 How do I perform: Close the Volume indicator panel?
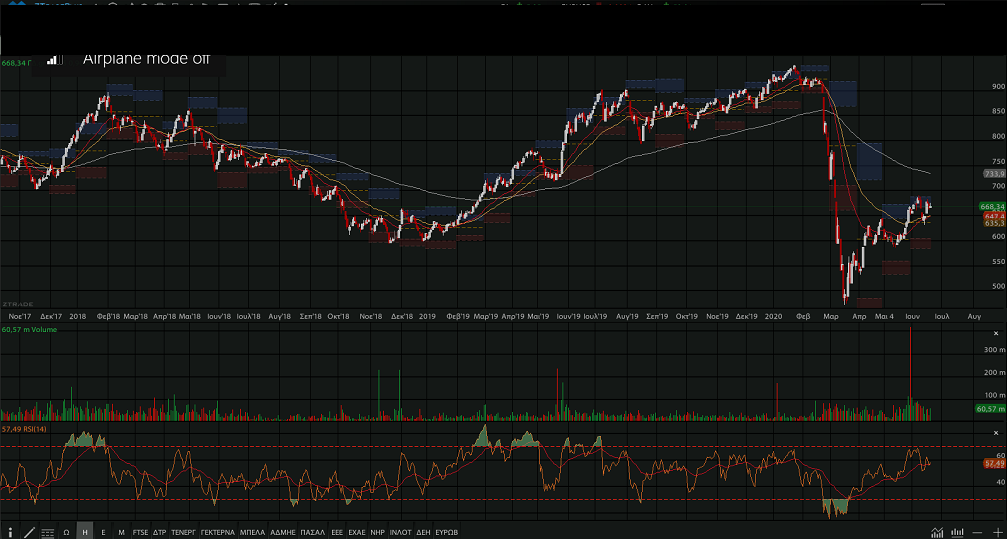tap(994, 332)
